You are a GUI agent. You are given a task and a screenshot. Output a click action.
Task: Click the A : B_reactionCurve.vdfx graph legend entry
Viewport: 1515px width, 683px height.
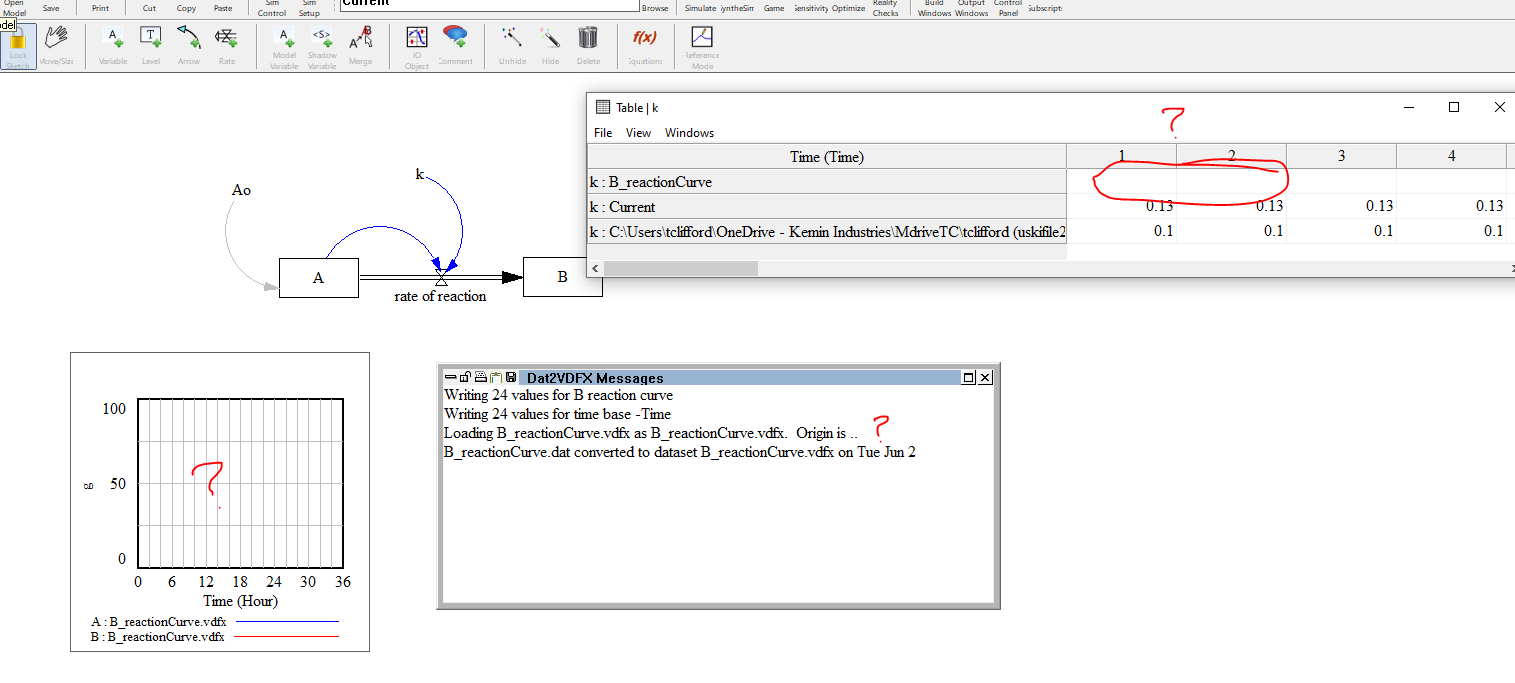tap(215, 622)
